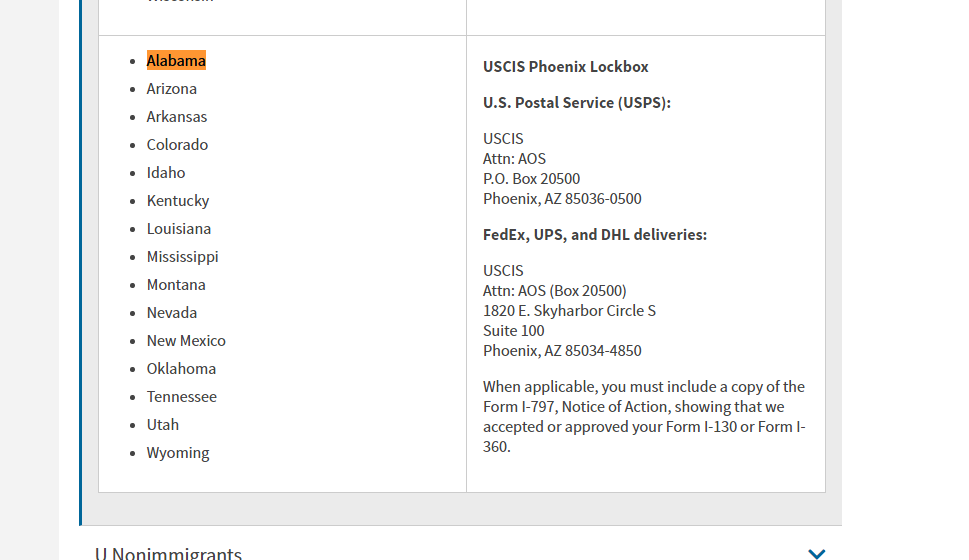The width and height of the screenshot is (969, 560).
Task: Select the Mississippi list entry
Action: click(182, 257)
